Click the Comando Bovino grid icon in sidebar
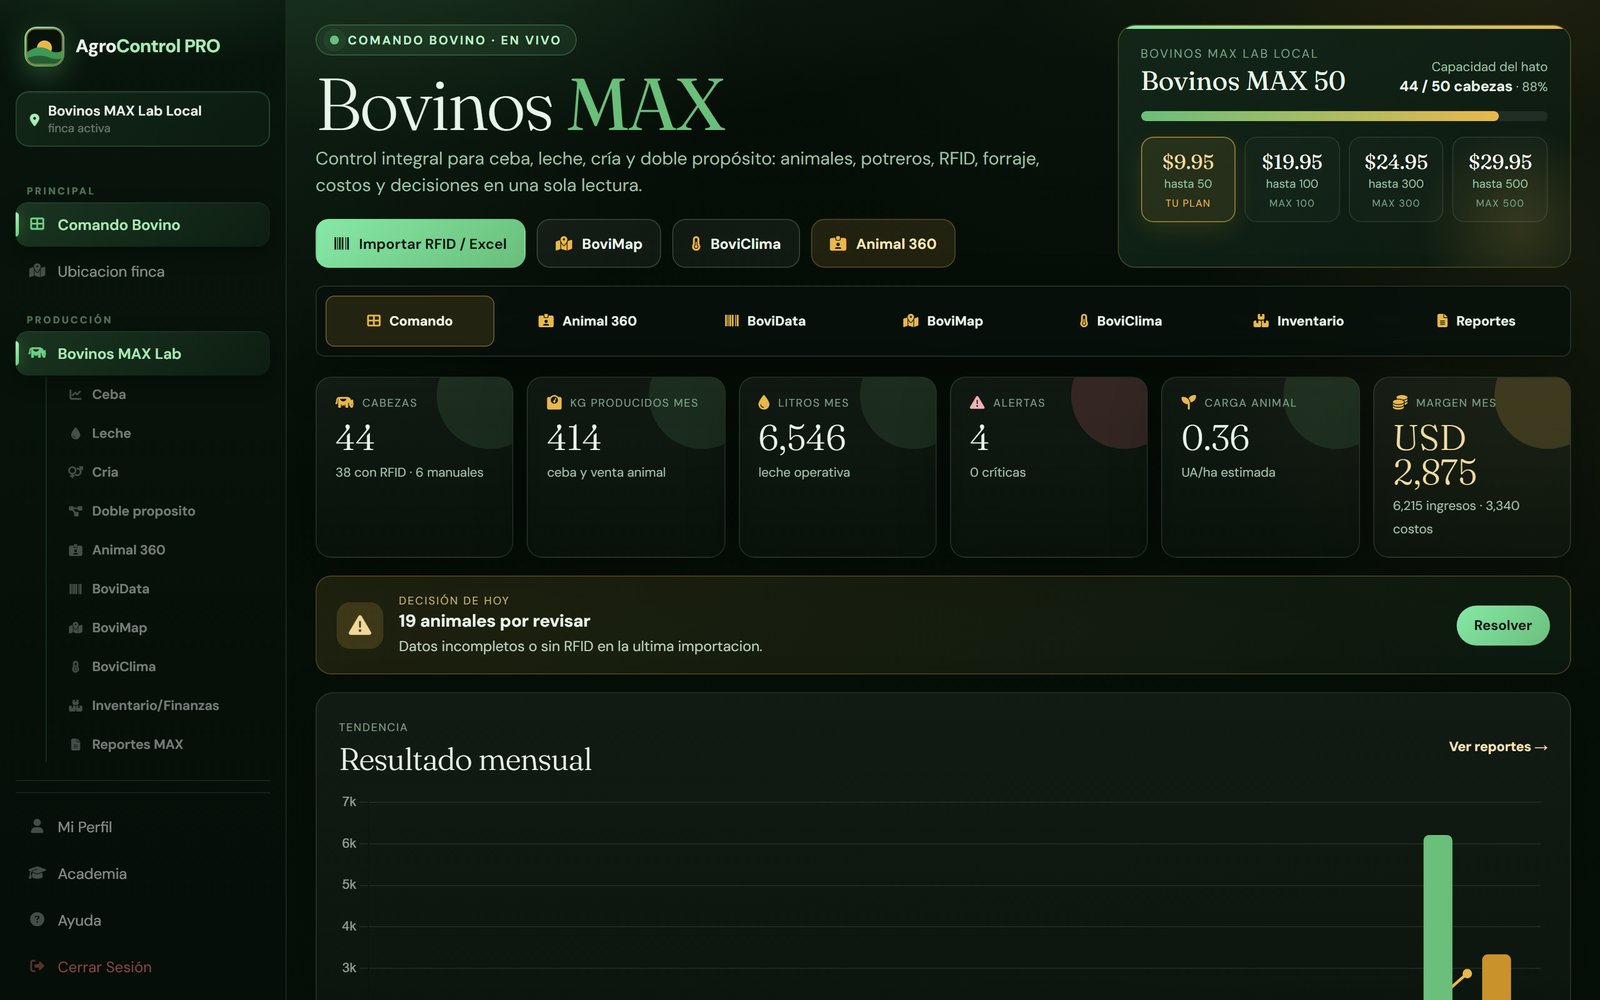 tap(37, 224)
